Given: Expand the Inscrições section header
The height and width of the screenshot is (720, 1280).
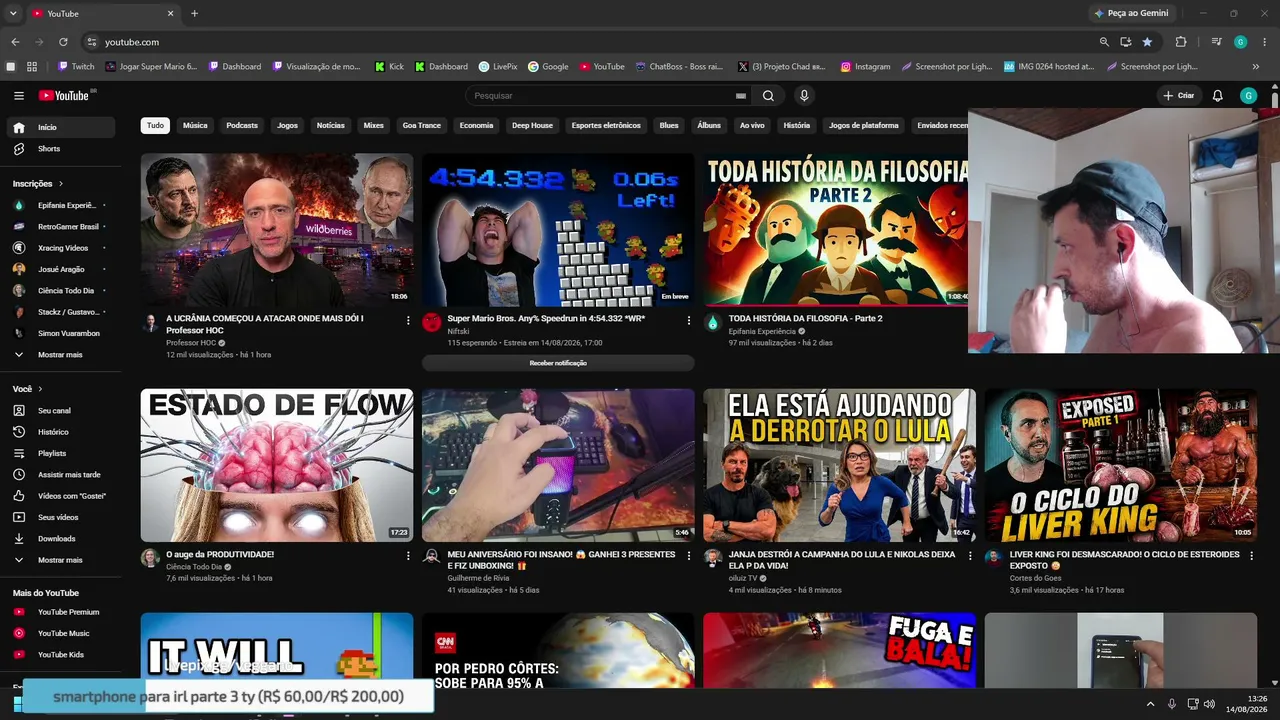Looking at the screenshot, I should (x=38, y=184).
